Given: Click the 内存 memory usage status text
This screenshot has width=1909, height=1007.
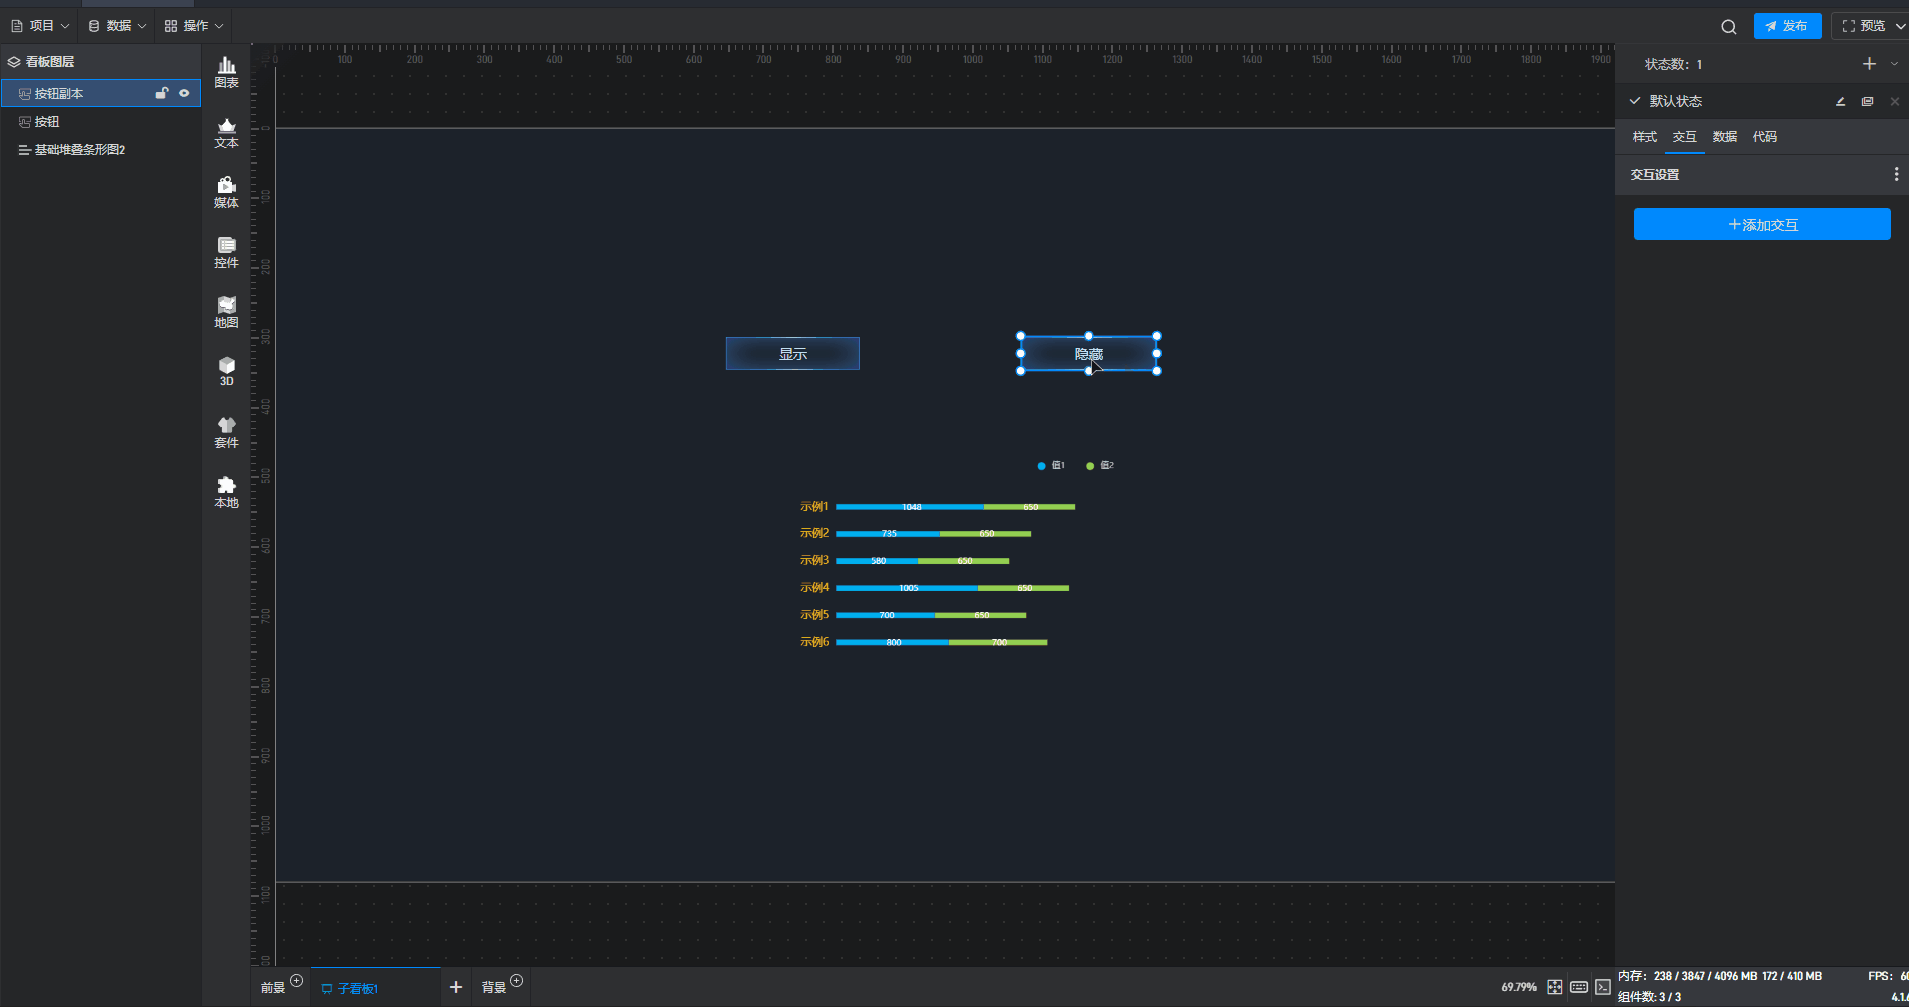Looking at the screenshot, I should pyautogui.click(x=1720, y=976).
